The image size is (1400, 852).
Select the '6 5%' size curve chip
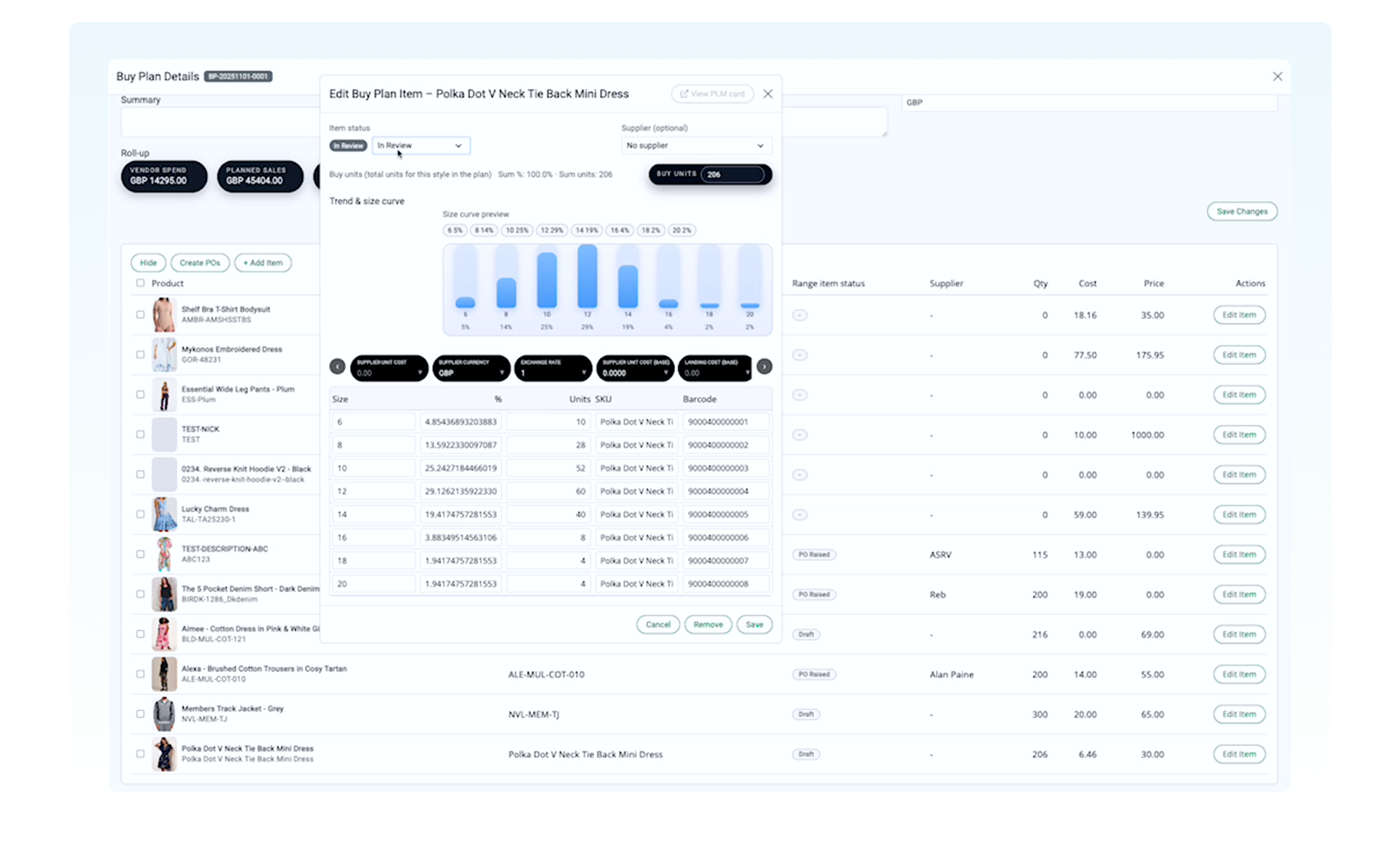(x=457, y=230)
